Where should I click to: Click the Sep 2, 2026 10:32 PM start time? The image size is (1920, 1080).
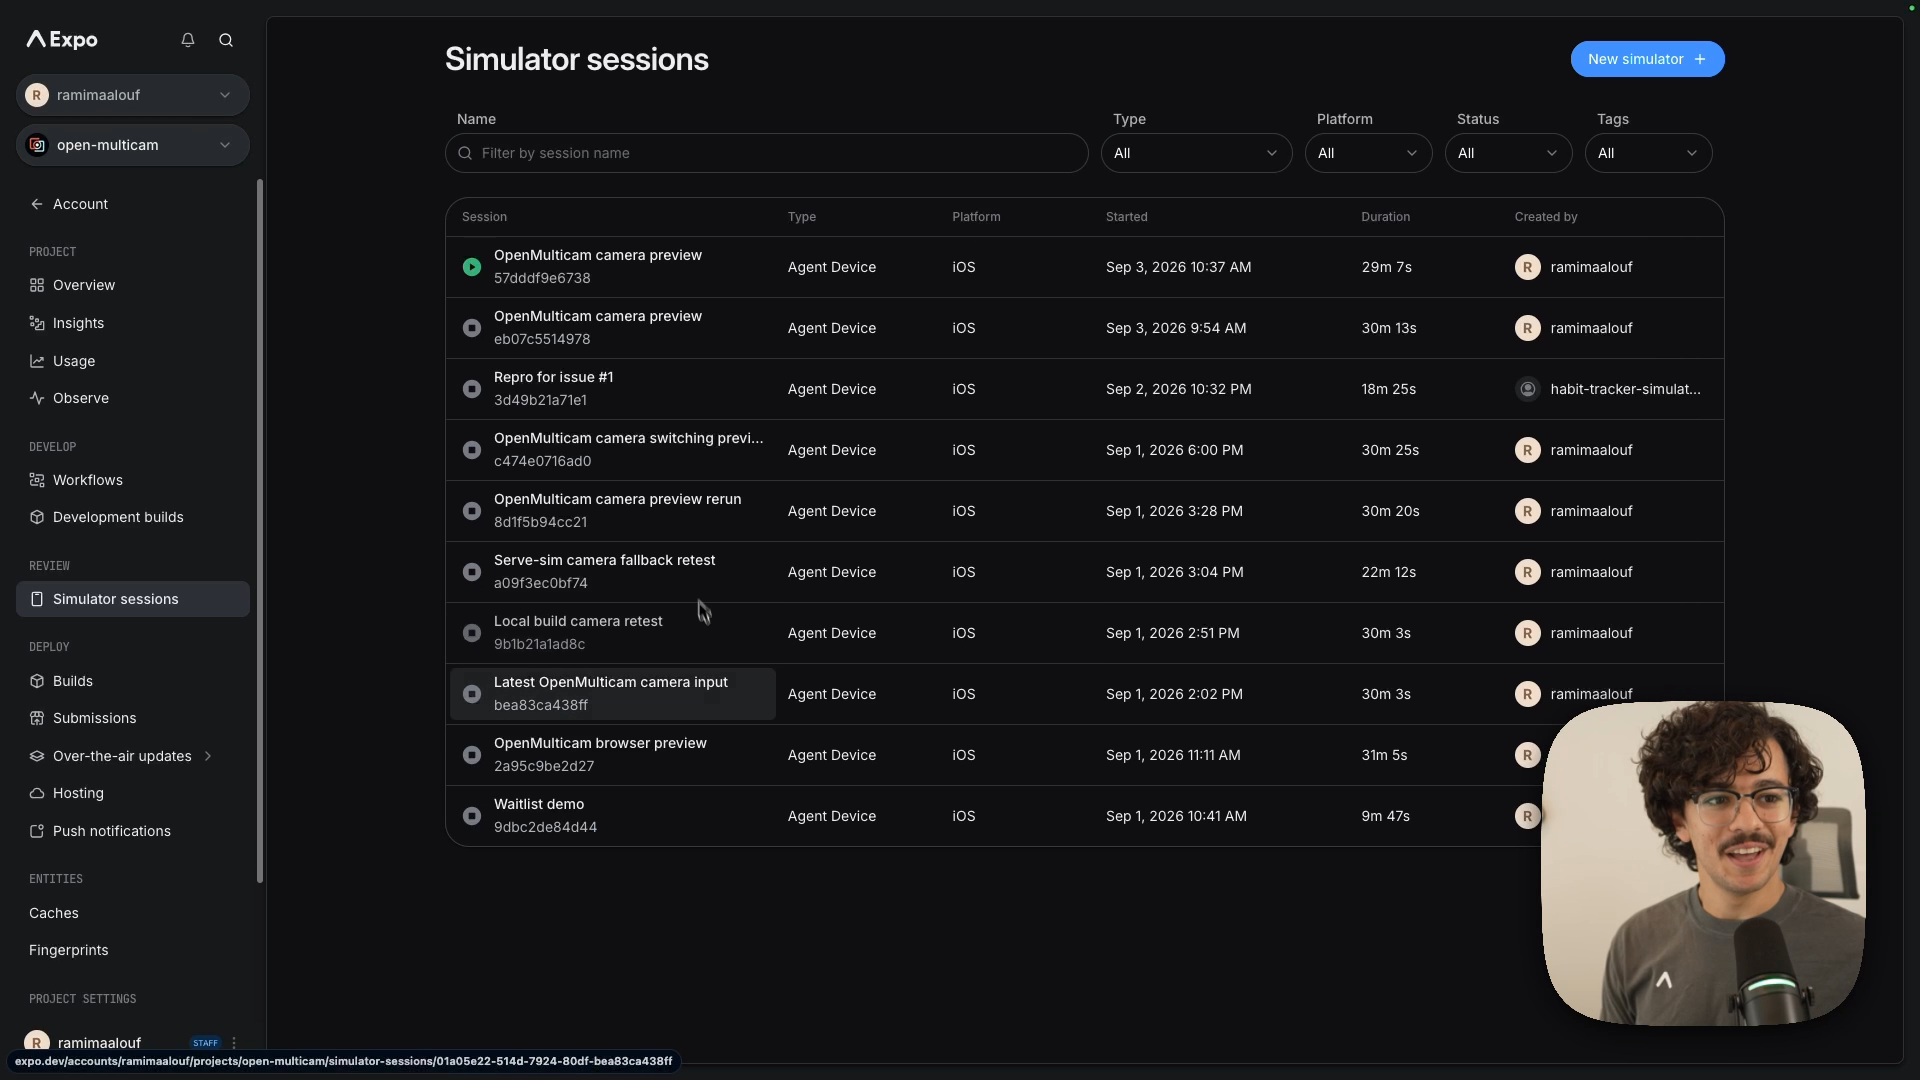pos(1178,389)
